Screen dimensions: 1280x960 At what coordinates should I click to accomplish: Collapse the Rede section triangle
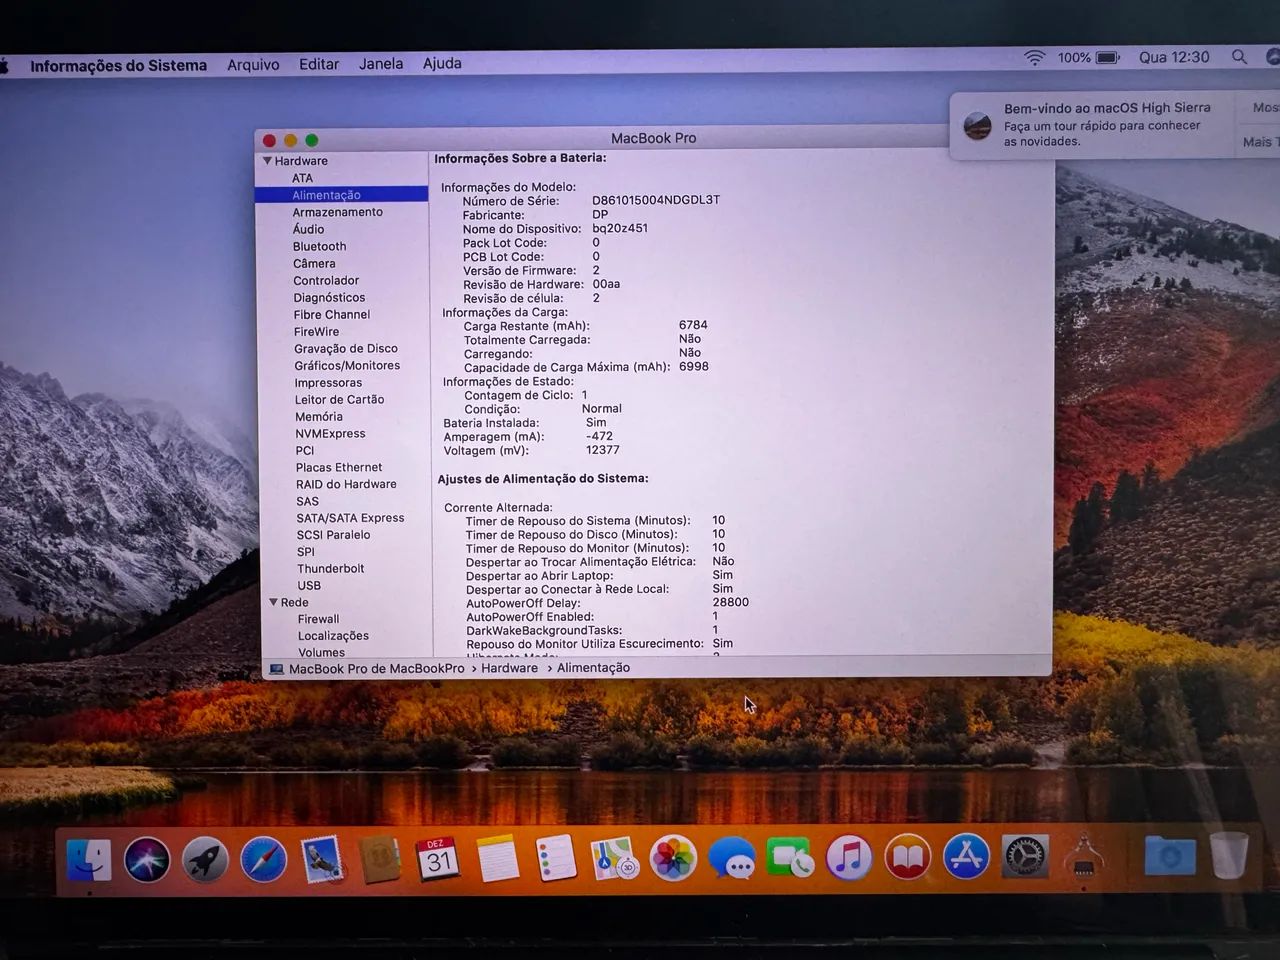(x=273, y=602)
